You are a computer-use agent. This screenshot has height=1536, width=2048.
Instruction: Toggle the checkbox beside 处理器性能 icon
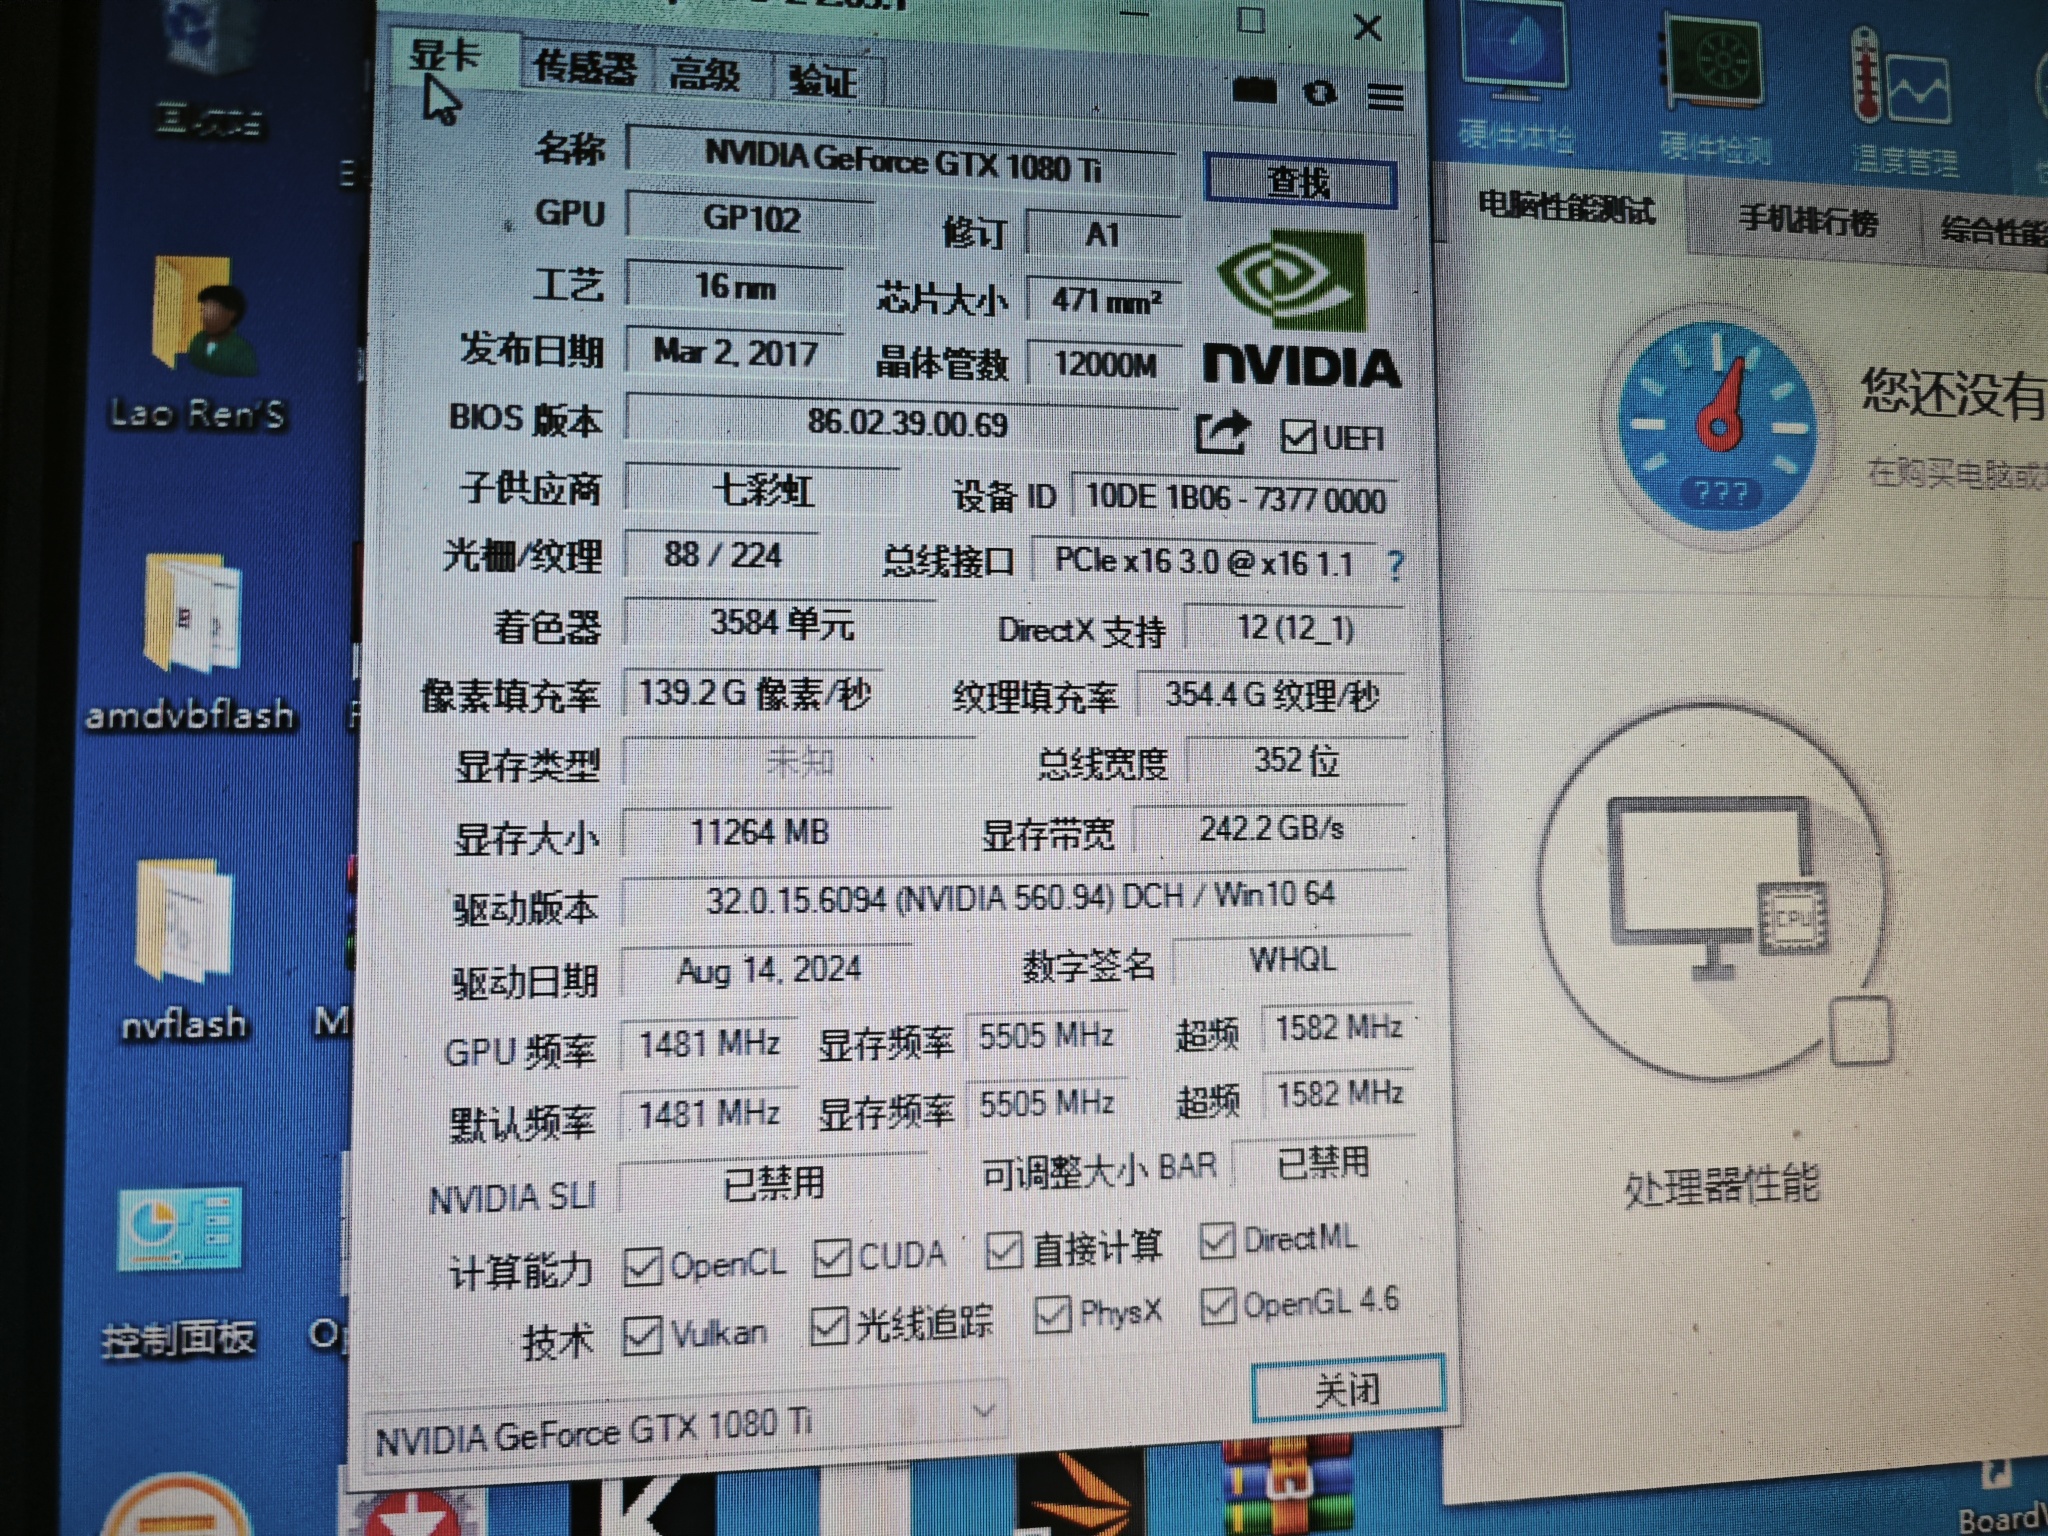pos(1860,1030)
